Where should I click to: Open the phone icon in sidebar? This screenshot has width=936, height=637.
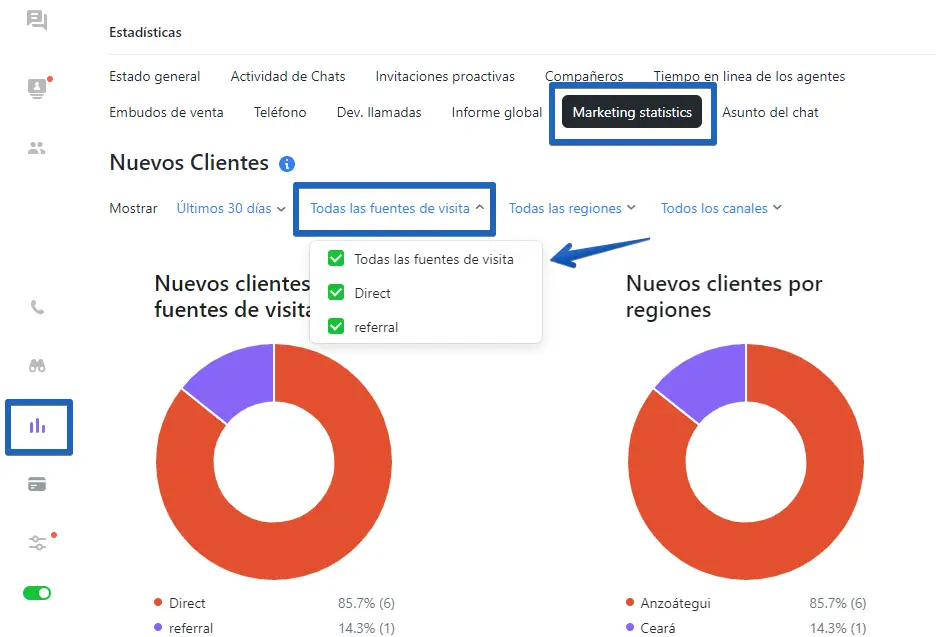click(37, 307)
